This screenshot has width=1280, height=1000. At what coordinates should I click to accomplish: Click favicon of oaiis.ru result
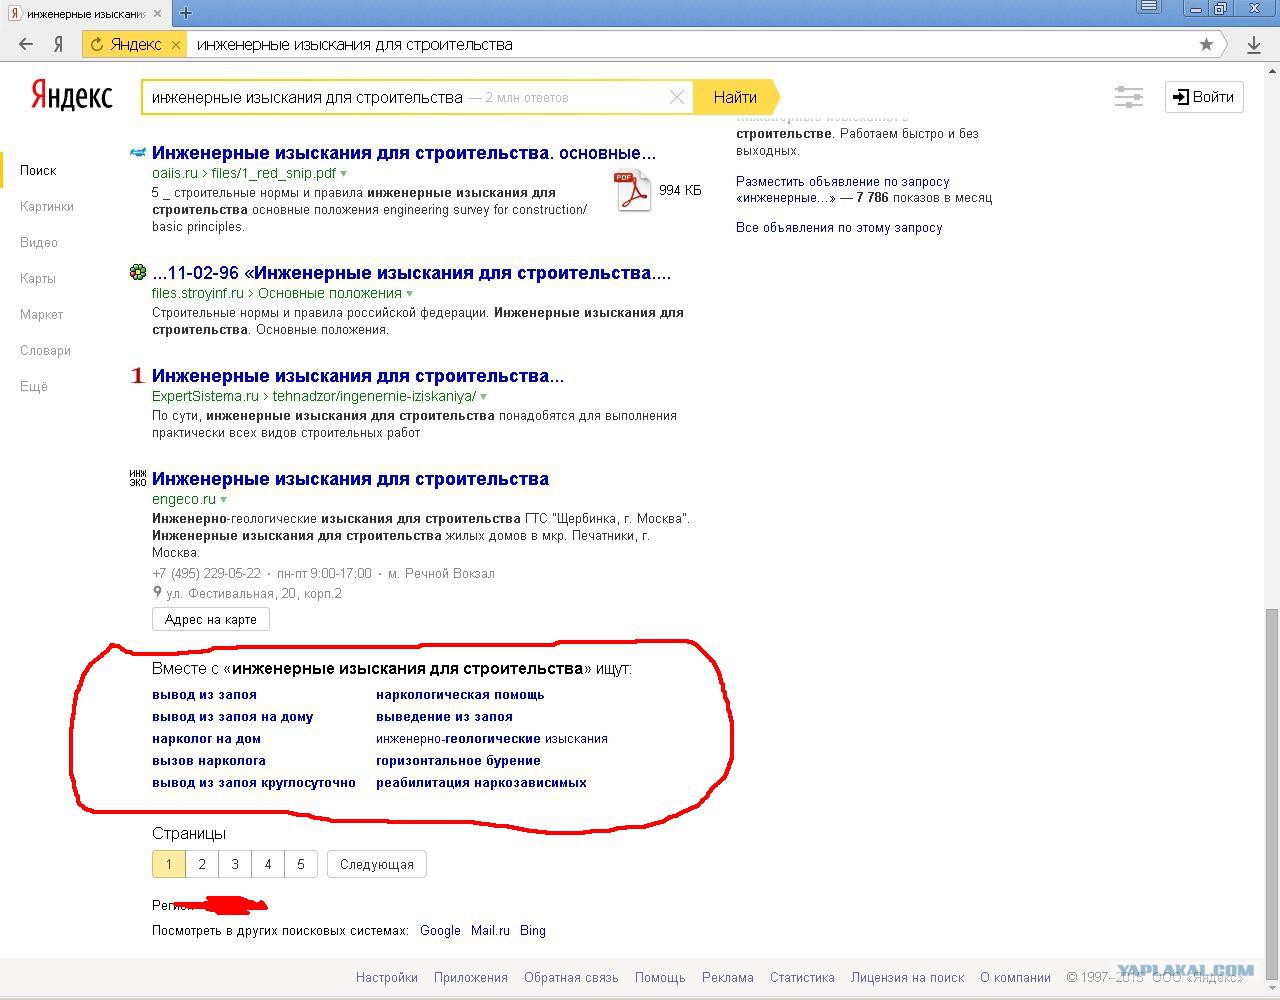[x=138, y=153]
